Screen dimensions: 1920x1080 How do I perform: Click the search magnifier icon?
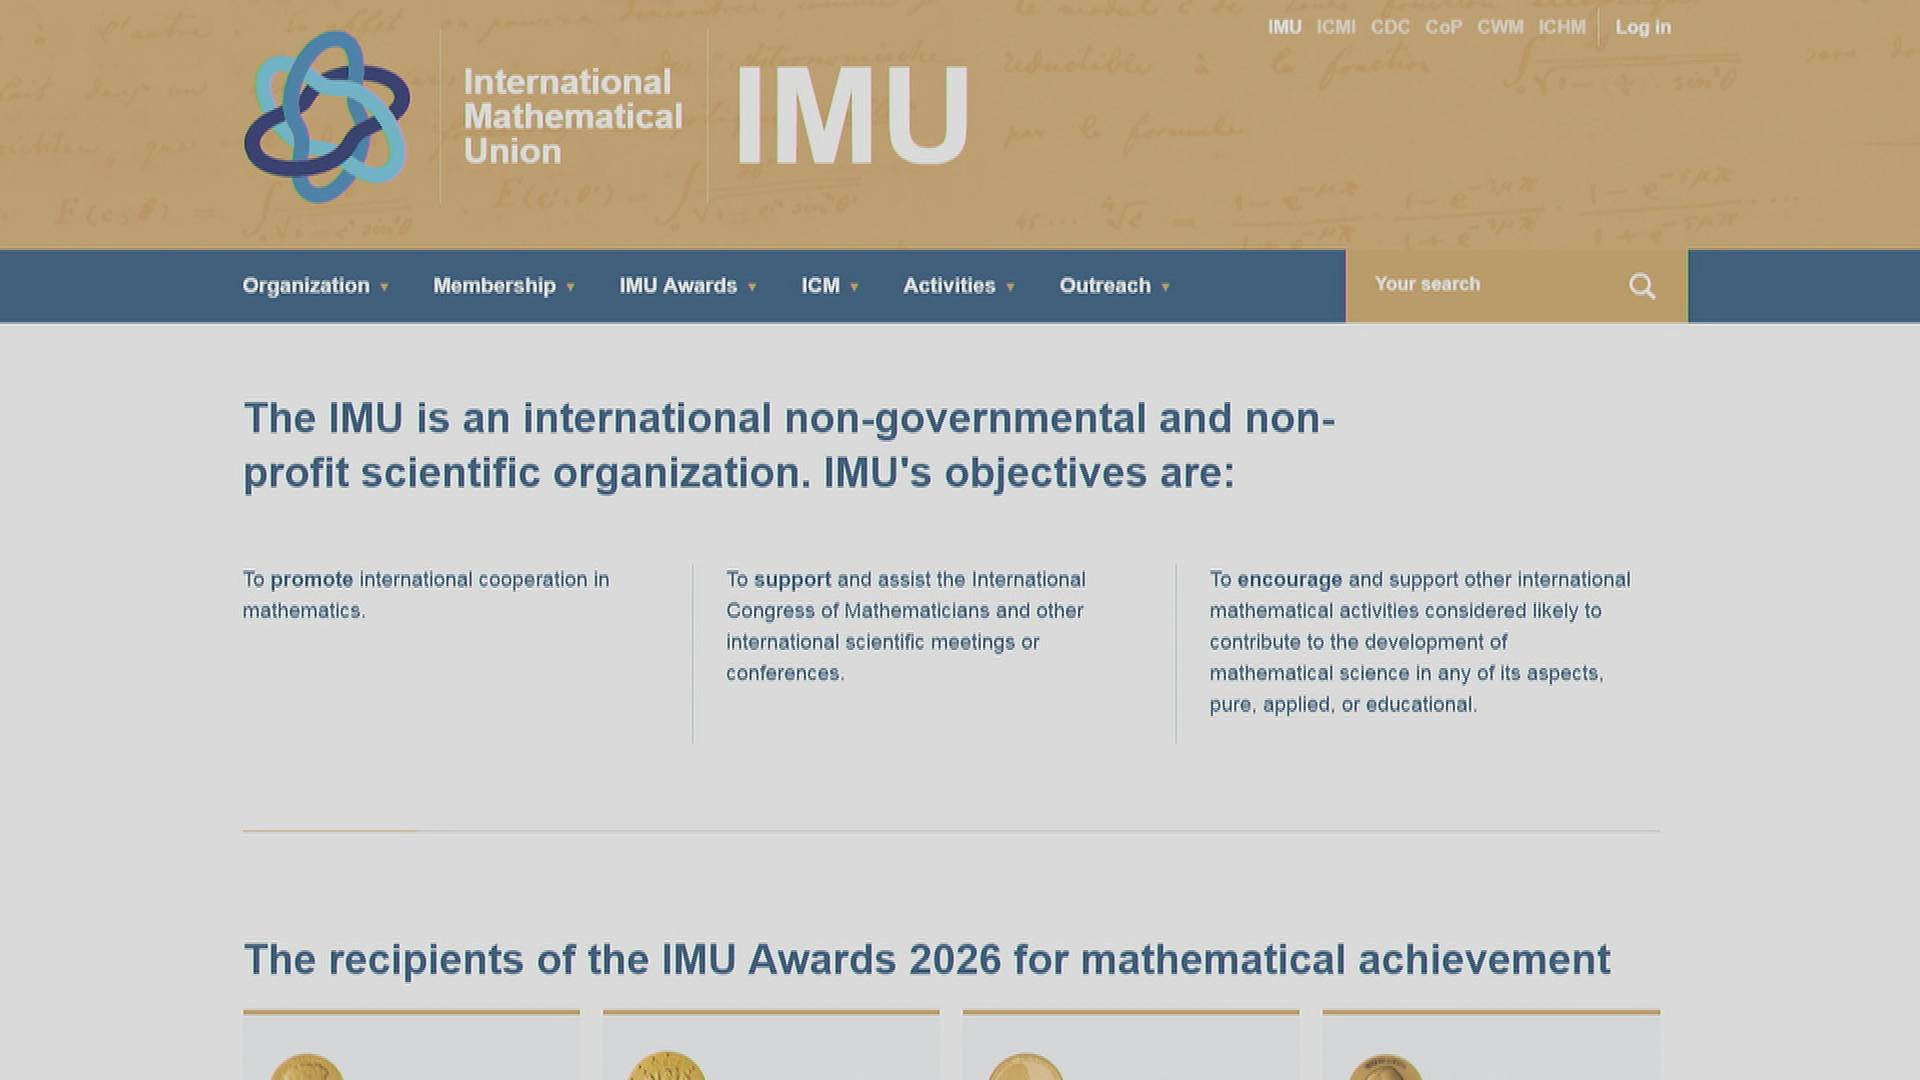[x=1642, y=287]
